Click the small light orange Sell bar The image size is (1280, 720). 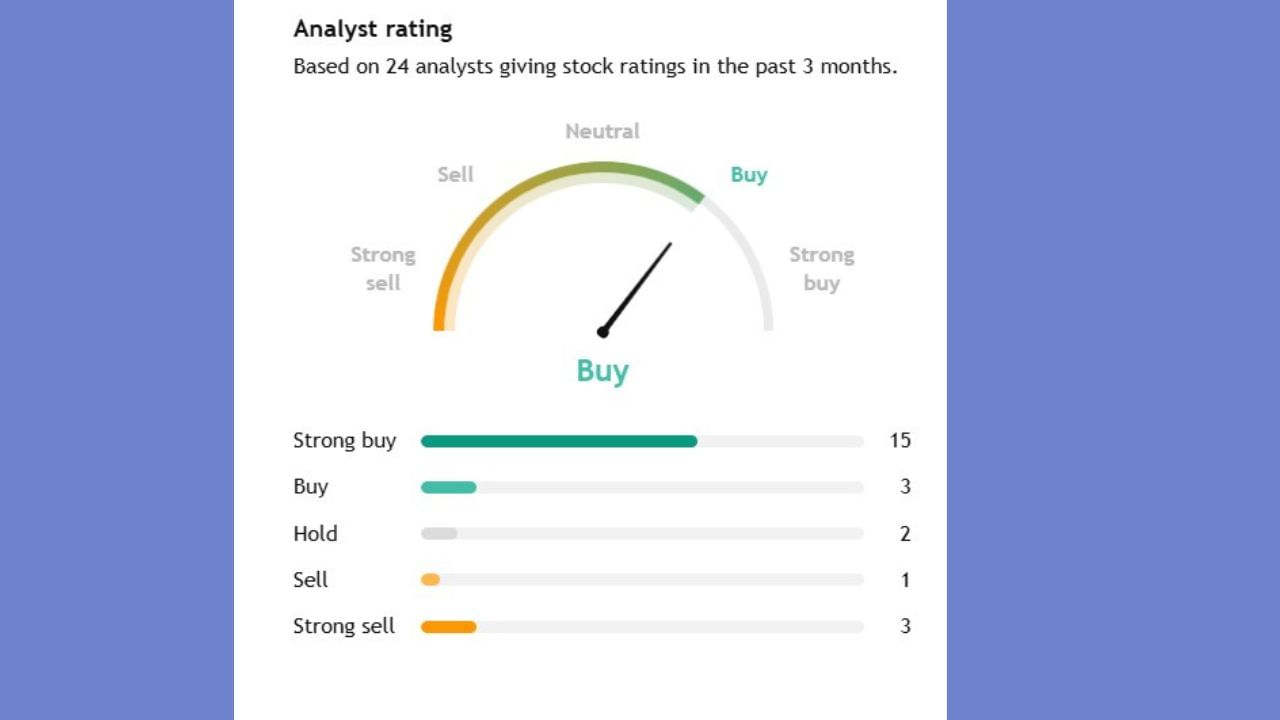click(430, 580)
